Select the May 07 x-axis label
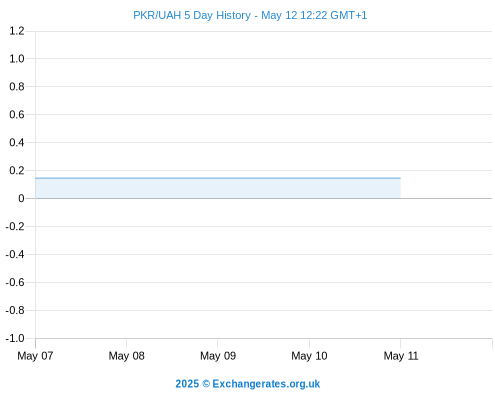495x400 pixels. click(x=35, y=356)
